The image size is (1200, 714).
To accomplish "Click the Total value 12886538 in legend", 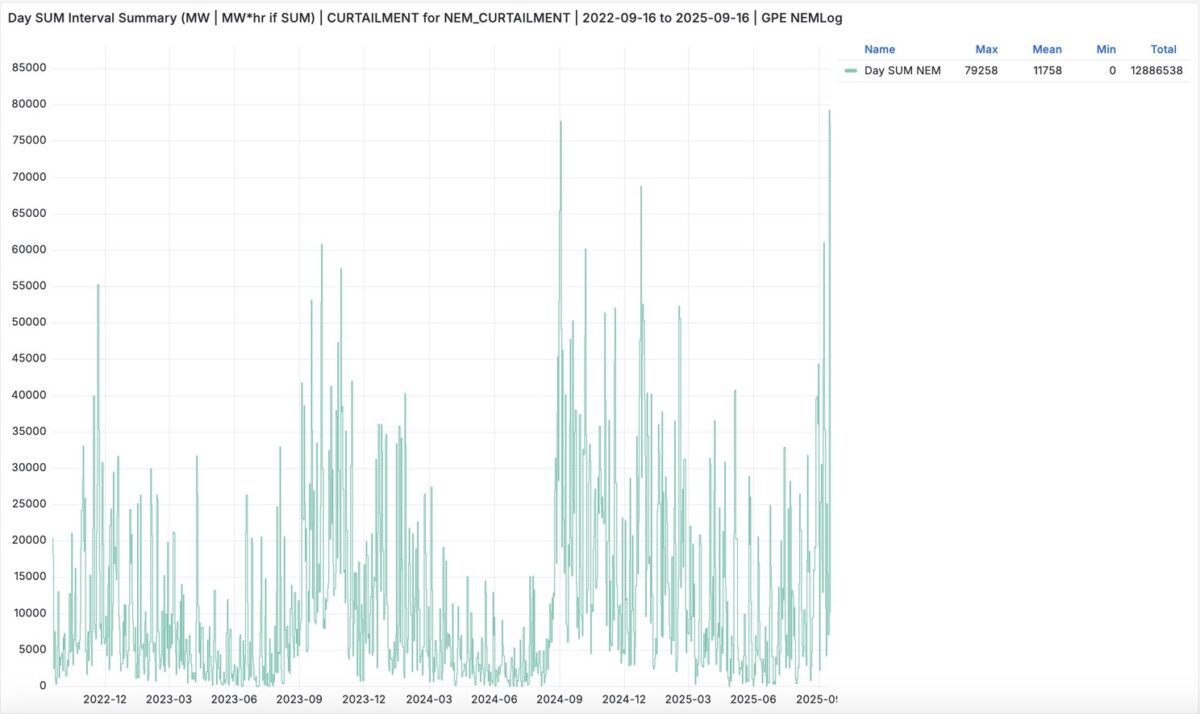I will click(x=1156, y=70).
